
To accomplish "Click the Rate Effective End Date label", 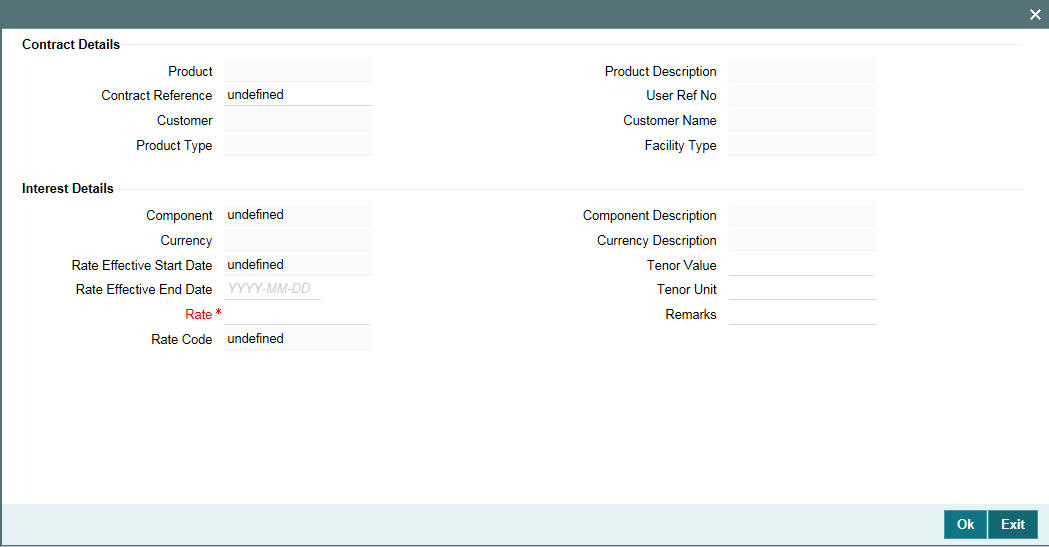I will (x=144, y=290).
